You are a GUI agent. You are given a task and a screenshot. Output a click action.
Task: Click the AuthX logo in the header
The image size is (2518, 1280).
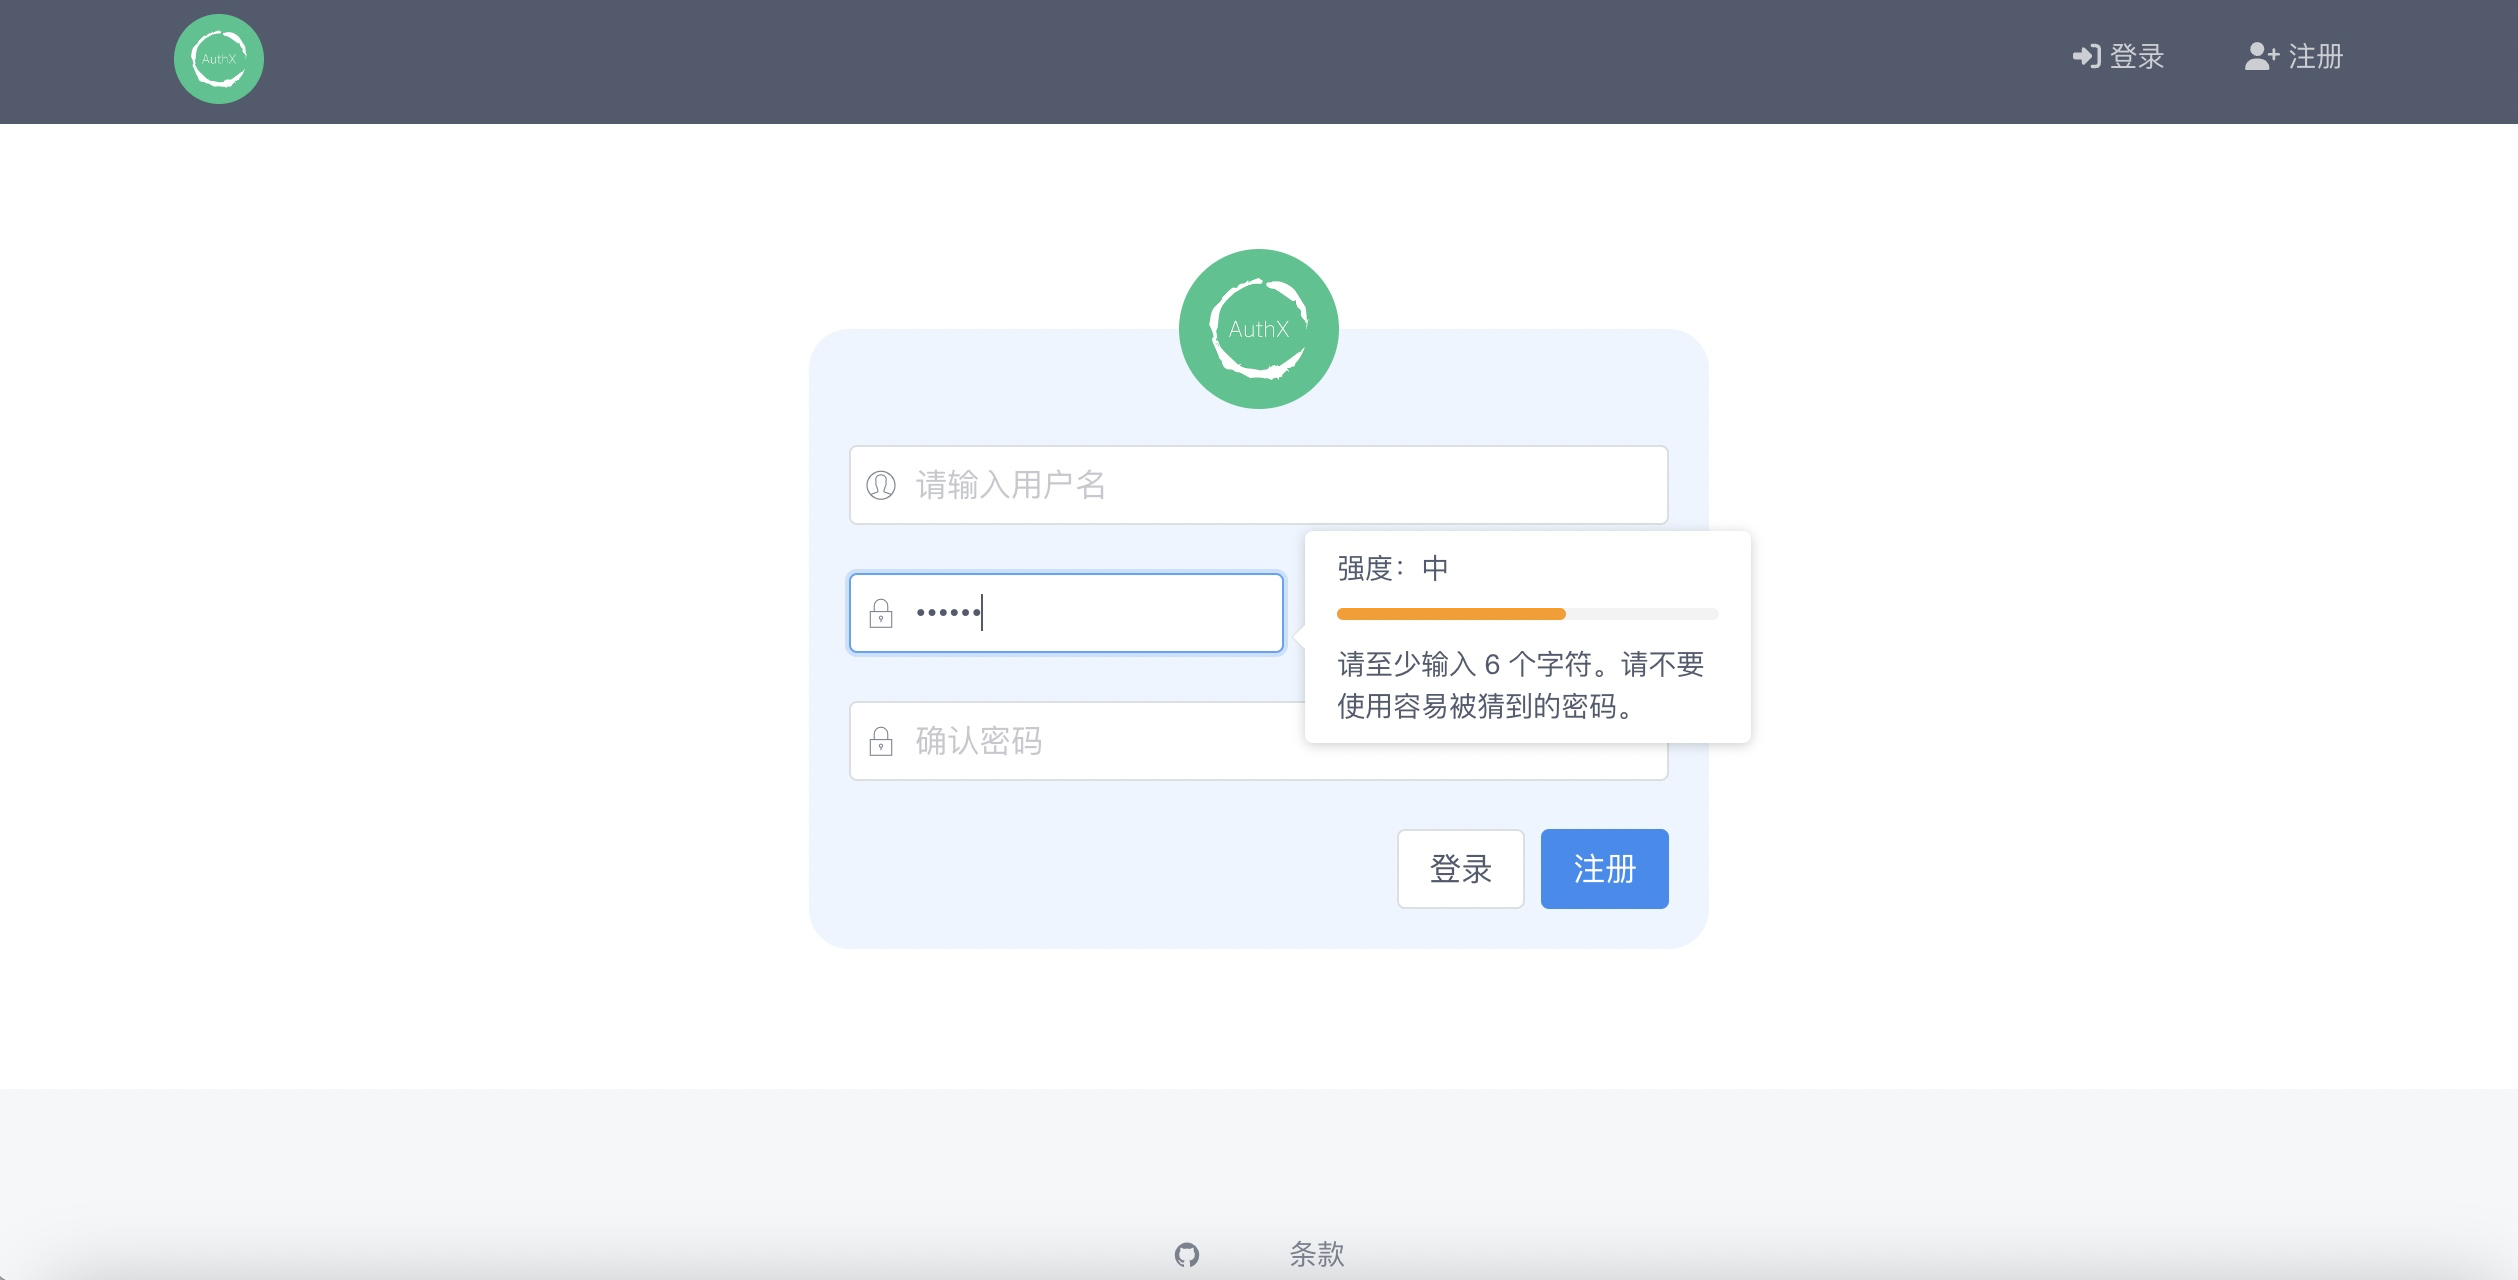218,59
